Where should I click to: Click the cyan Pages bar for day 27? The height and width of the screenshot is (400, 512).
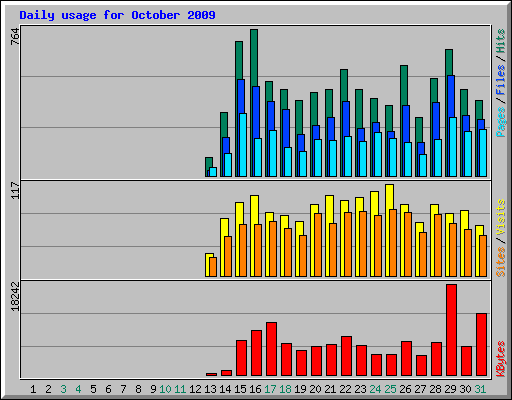click(423, 165)
